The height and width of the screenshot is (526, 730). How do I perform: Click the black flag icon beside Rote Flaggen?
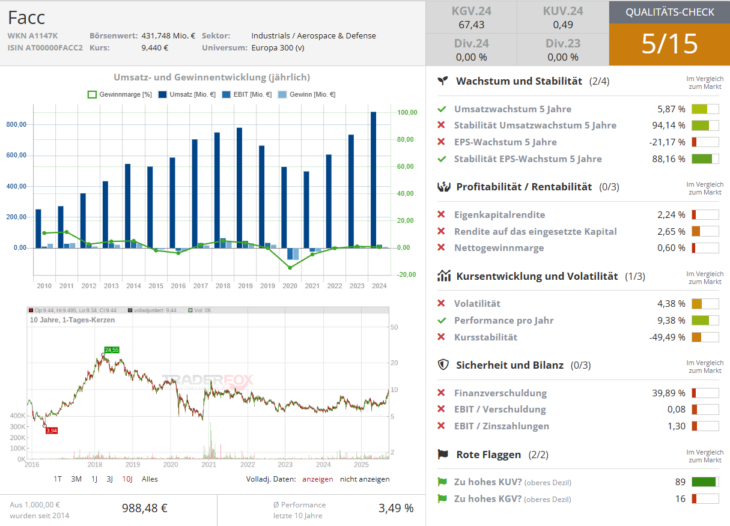tap(443, 454)
